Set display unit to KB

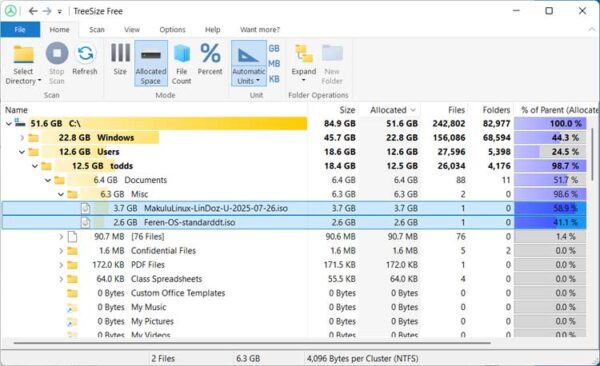tap(274, 79)
